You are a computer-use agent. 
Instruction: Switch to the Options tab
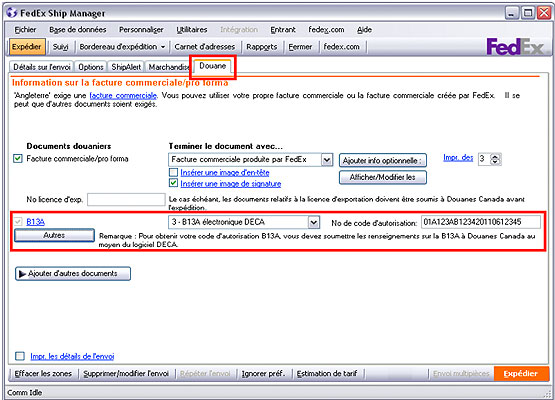point(91,67)
